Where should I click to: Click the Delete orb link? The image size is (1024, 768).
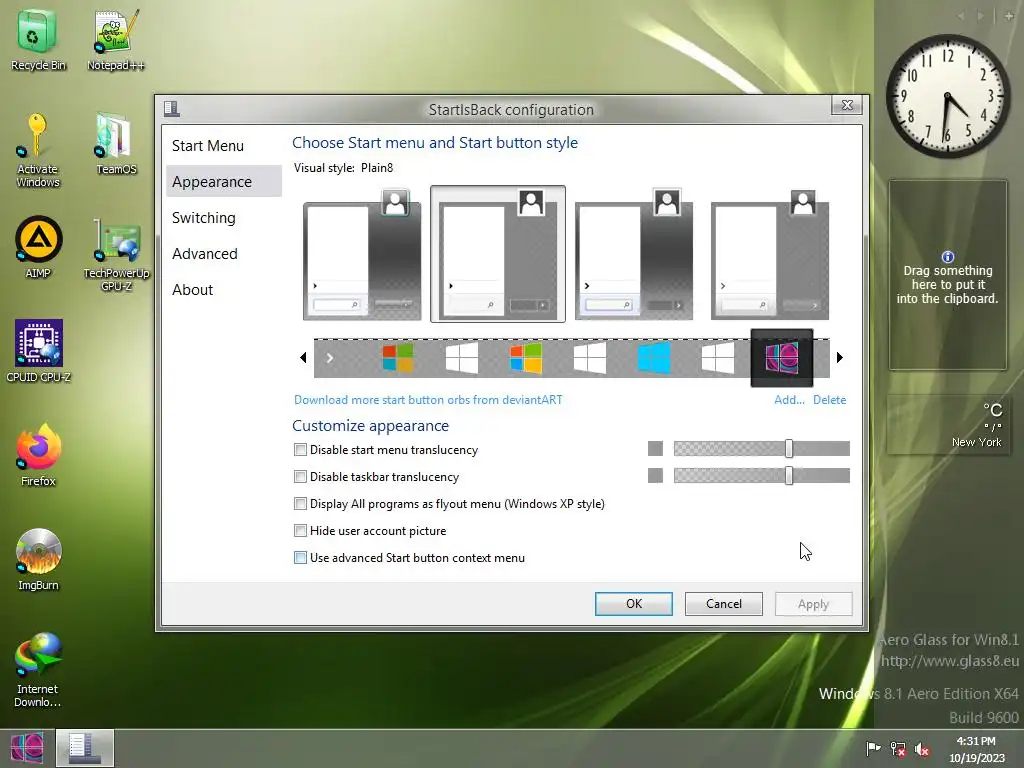(829, 400)
